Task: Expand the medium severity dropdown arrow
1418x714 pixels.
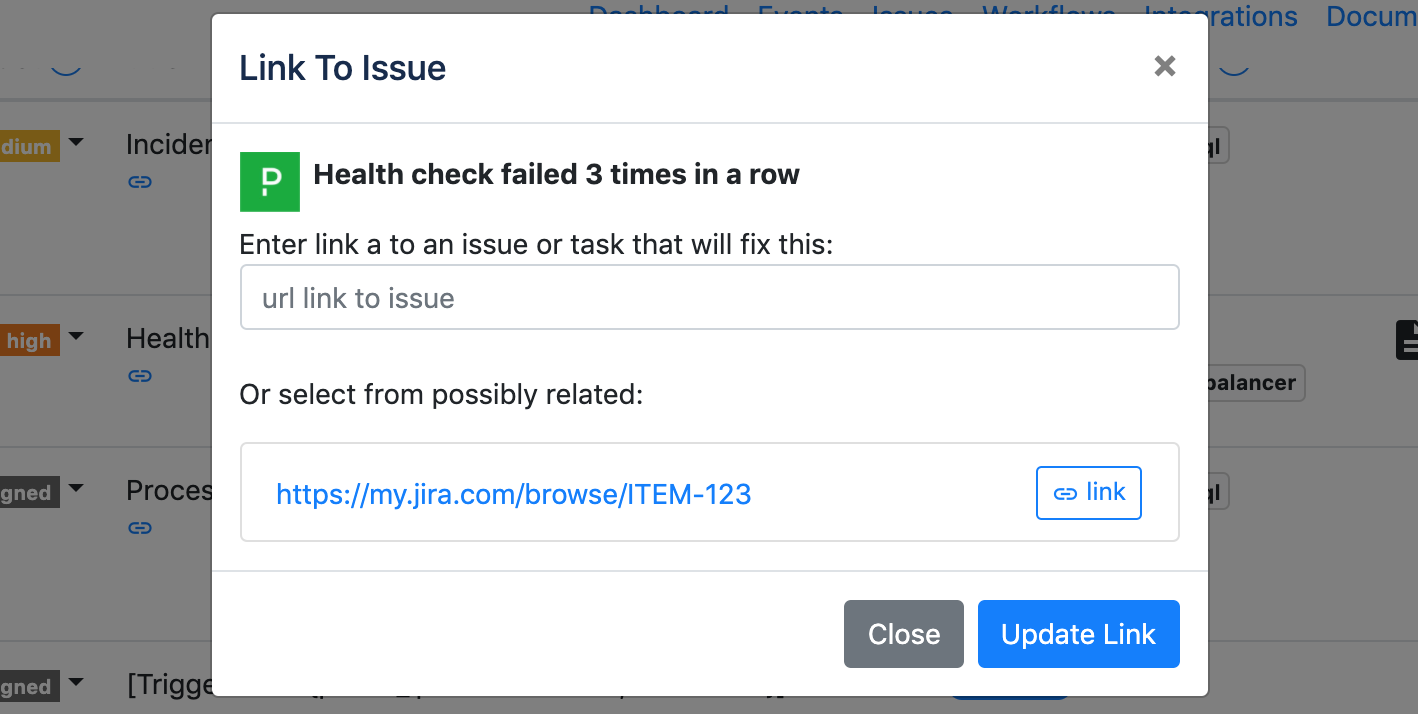Action: coord(76,144)
